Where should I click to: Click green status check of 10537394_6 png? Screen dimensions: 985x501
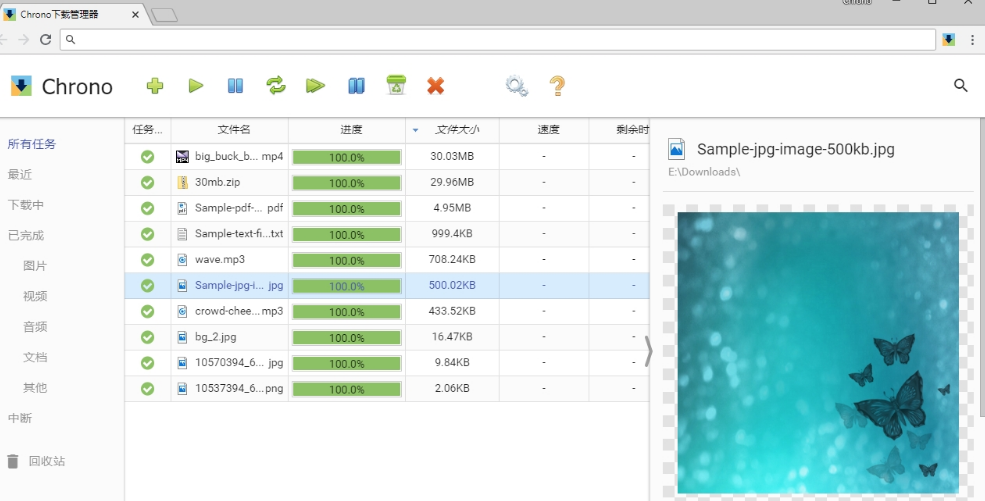pyautogui.click(x=148, y=389)
